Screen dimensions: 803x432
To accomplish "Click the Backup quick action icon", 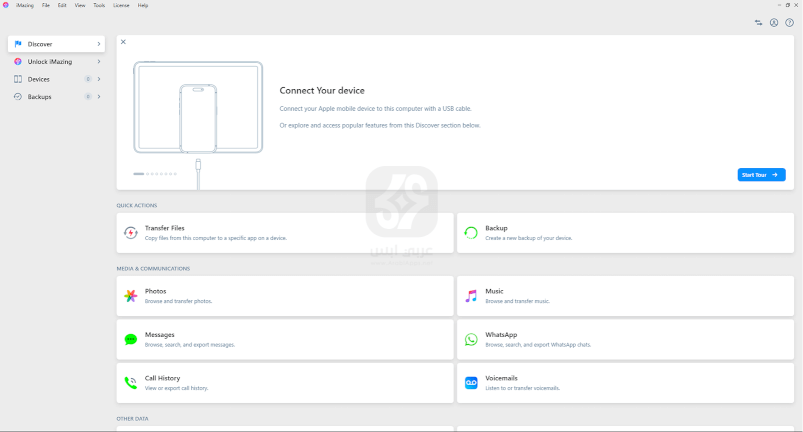I will 471,233.
